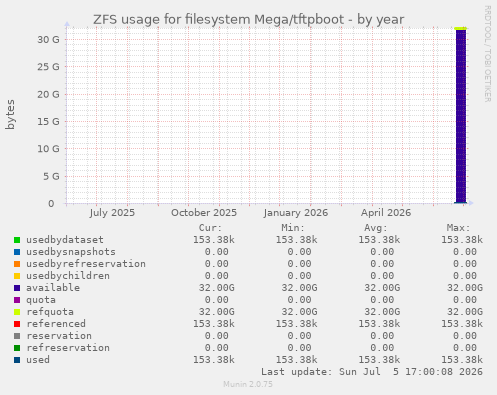Click the usedbyrefreservation orange legend swatch

pos(17,264)
